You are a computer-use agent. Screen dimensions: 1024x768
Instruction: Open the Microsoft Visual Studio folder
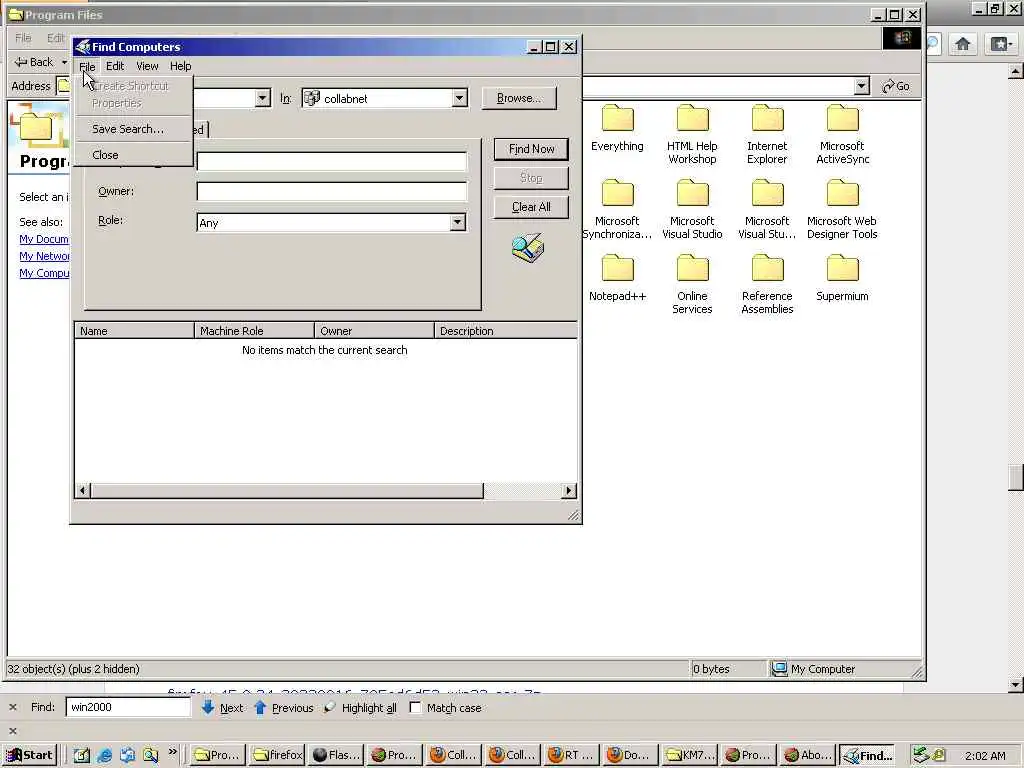[x=692, y=210]
